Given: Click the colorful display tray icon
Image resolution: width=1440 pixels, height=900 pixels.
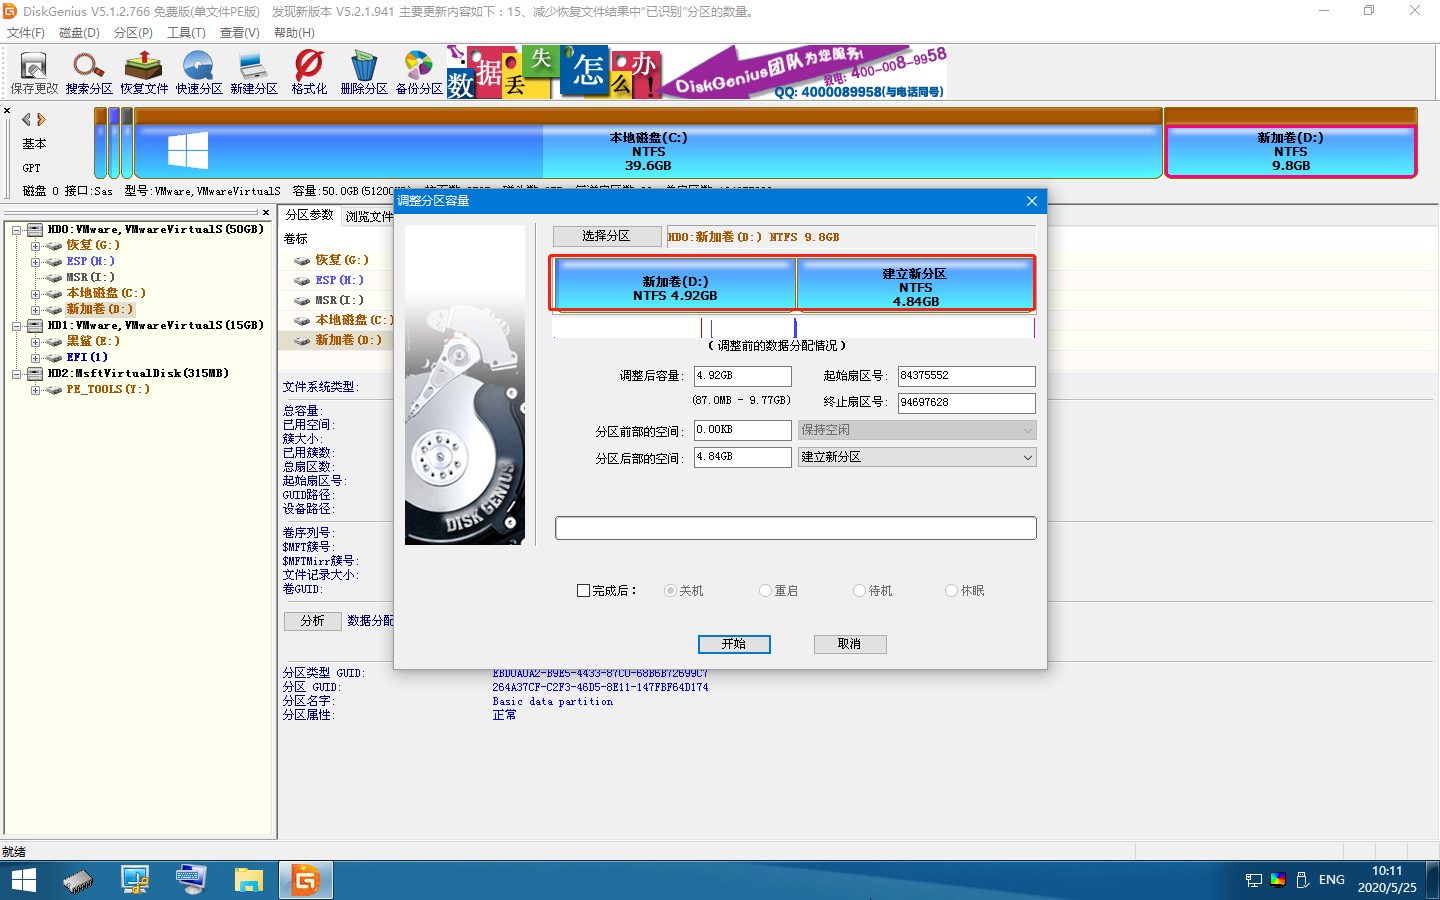Looking at the screenshot, I should (x=1278, y=880).
